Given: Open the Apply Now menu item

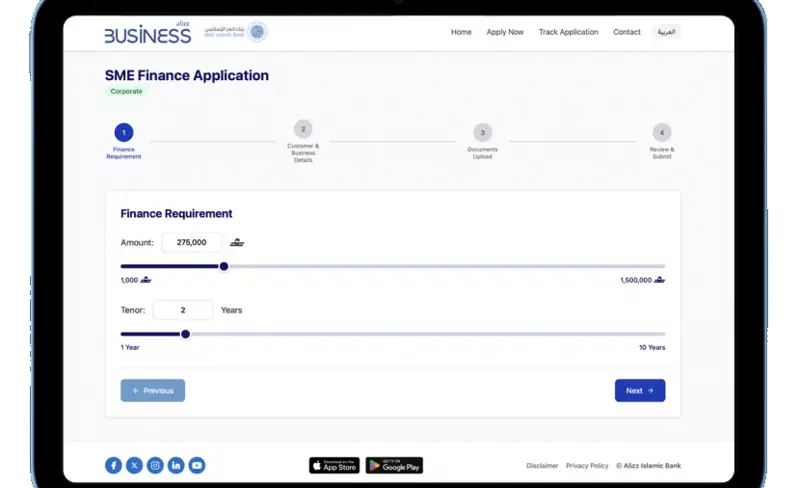Looking at the screenshot, I should (505, 32).
